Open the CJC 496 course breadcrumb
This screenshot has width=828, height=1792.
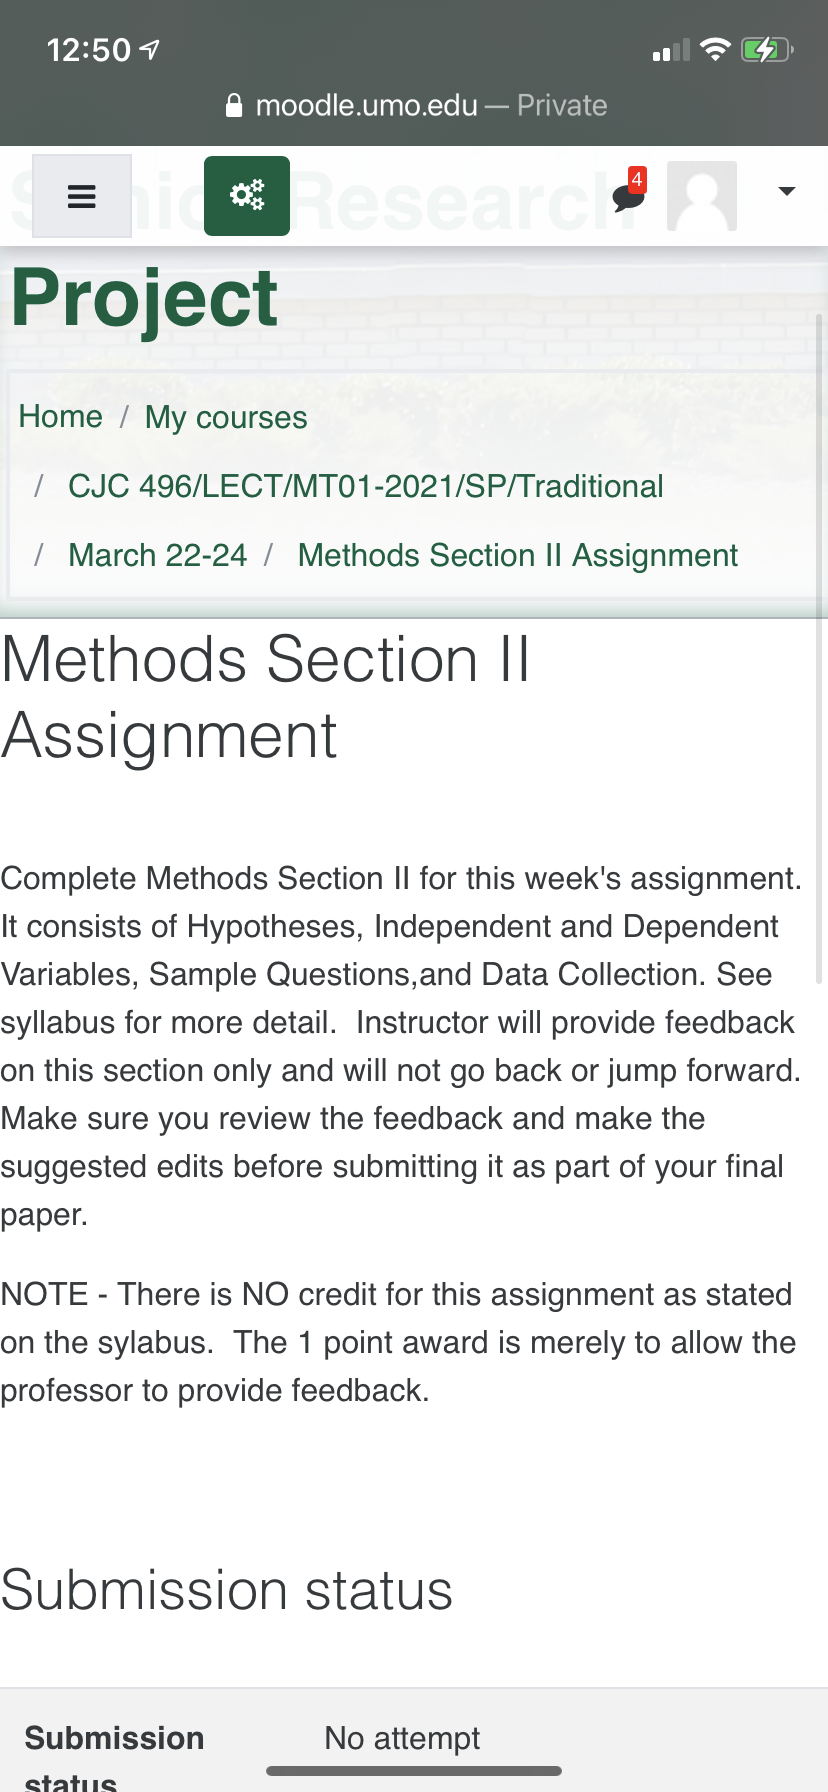tap(365, 486)
